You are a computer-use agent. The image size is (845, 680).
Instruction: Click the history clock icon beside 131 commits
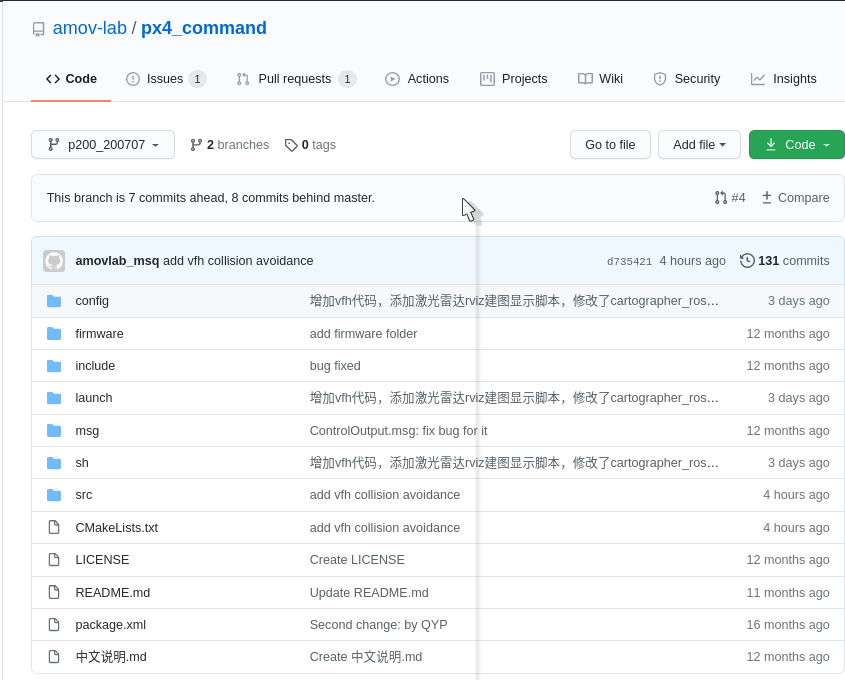[747, 261]
